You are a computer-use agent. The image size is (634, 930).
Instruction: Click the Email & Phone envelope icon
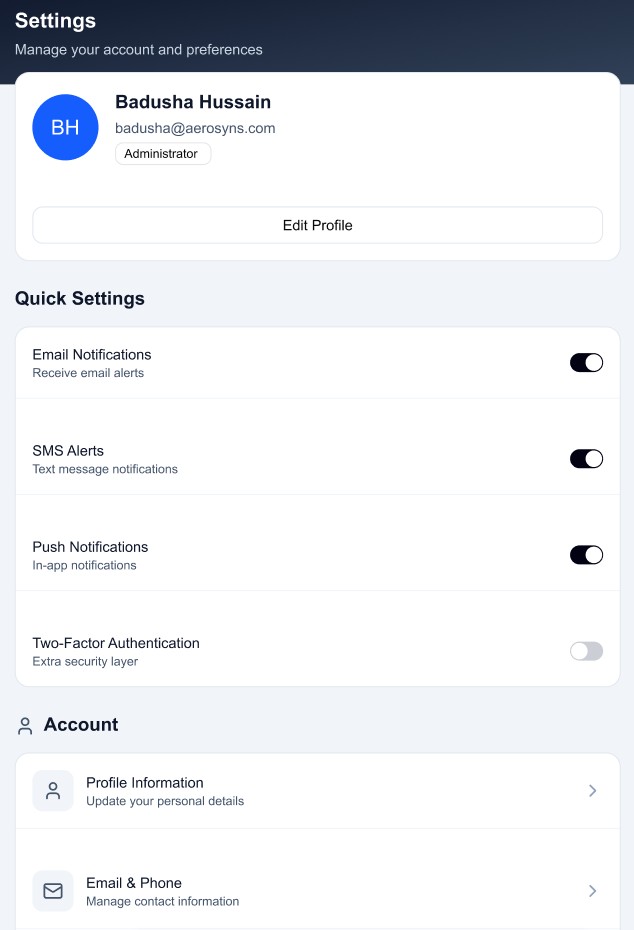click(x=53, y=890)
